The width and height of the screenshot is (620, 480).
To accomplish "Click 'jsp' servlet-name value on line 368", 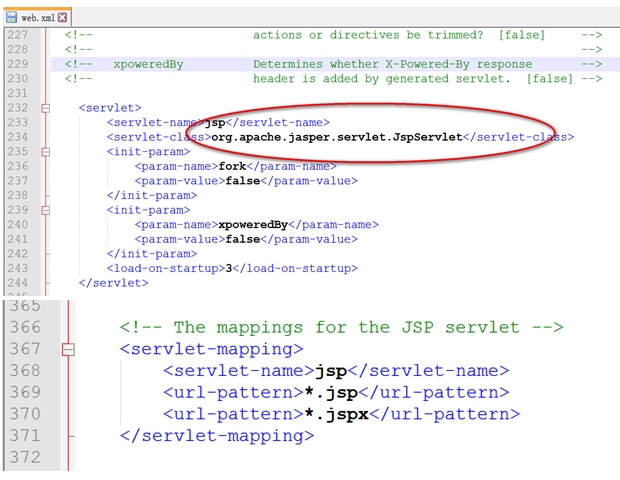I will point(331,371).
